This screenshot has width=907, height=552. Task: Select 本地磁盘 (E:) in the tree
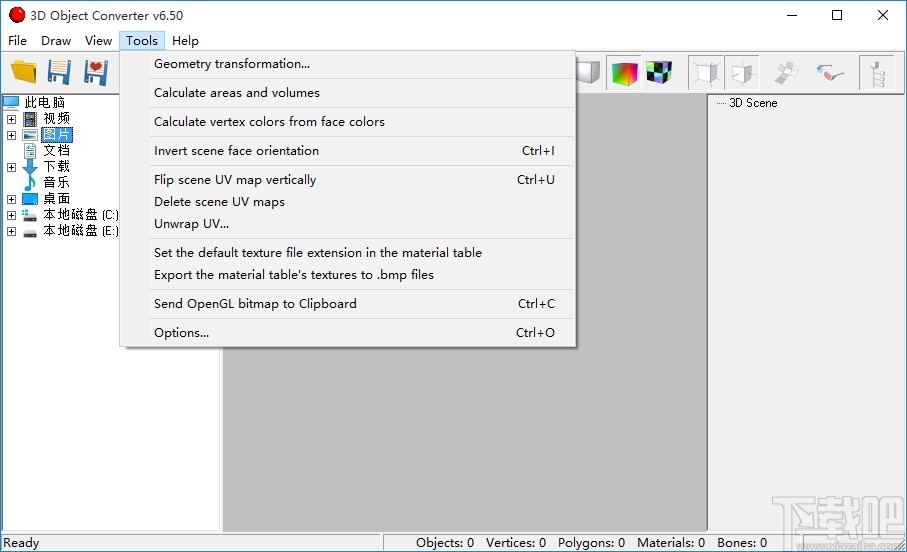pyautogui.click(x=80, y=231)
